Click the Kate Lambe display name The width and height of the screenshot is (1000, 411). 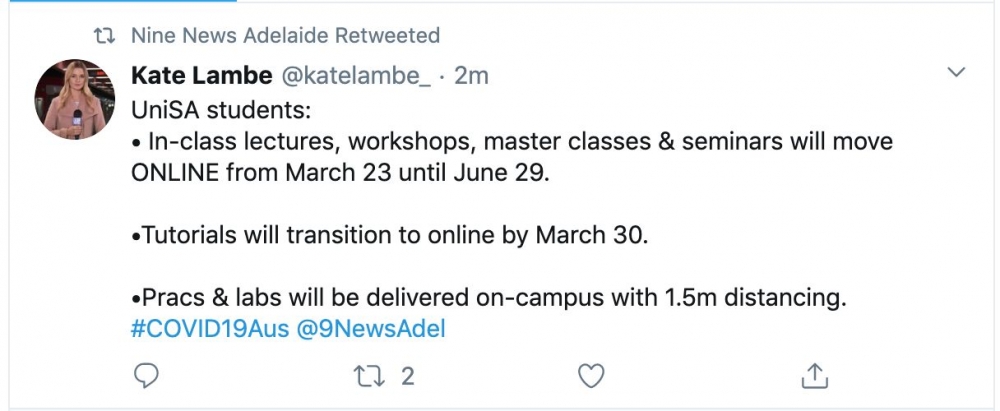(203, 76)
